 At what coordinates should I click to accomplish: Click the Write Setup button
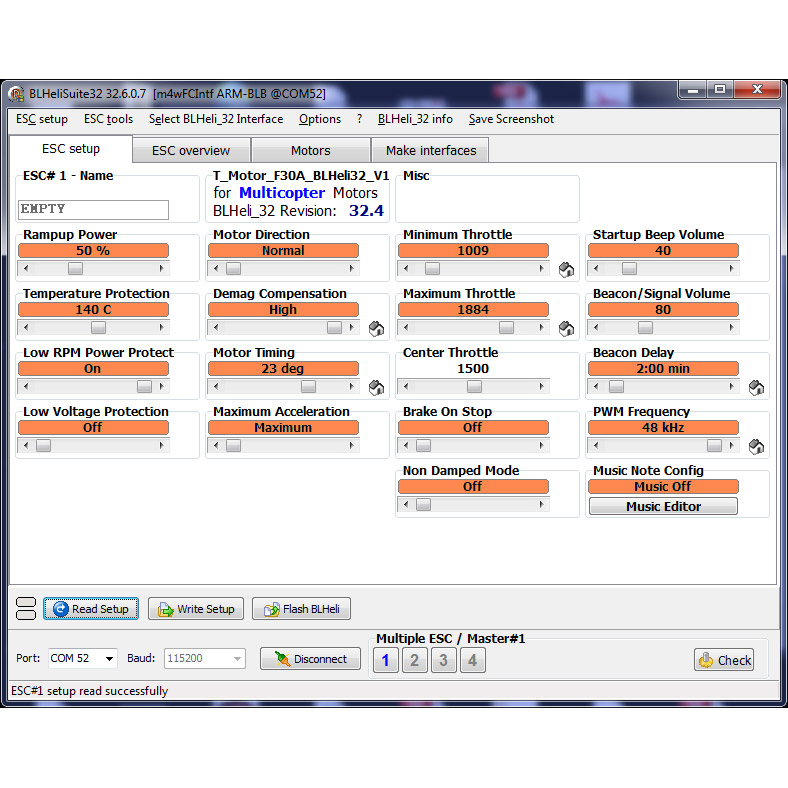coord(196,609)
